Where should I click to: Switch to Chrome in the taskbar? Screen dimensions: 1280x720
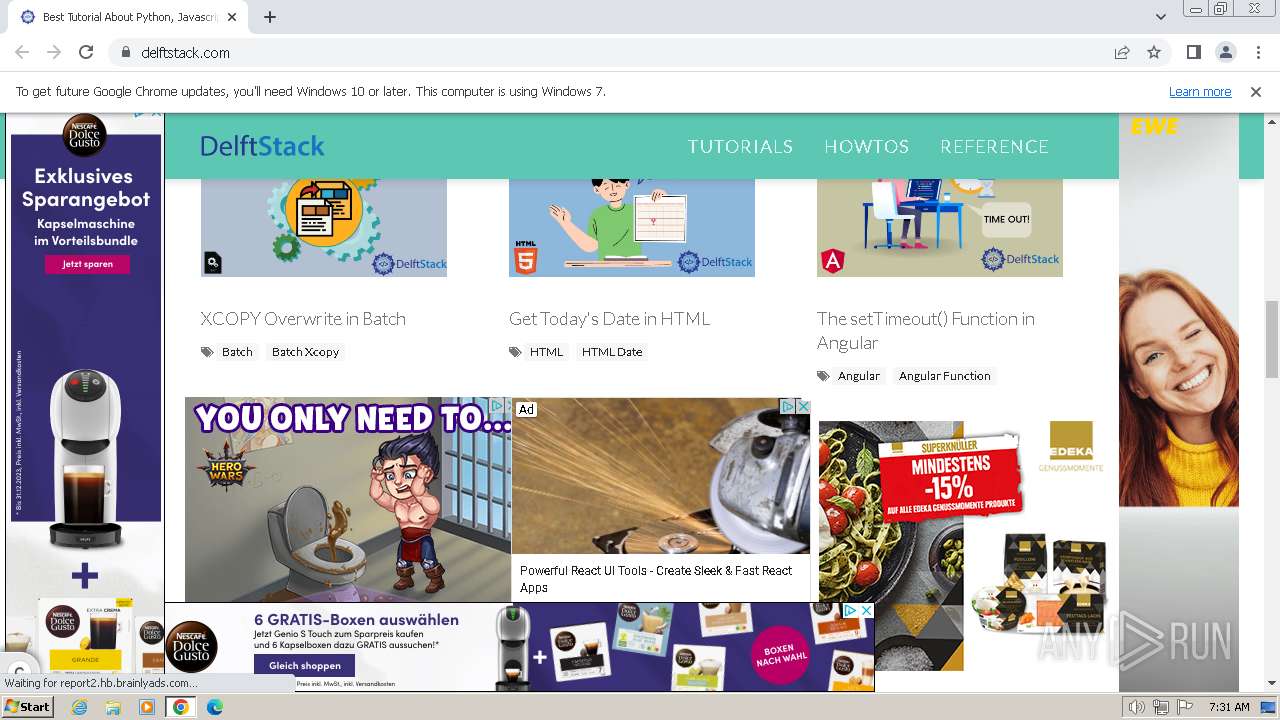coord(180,707)
